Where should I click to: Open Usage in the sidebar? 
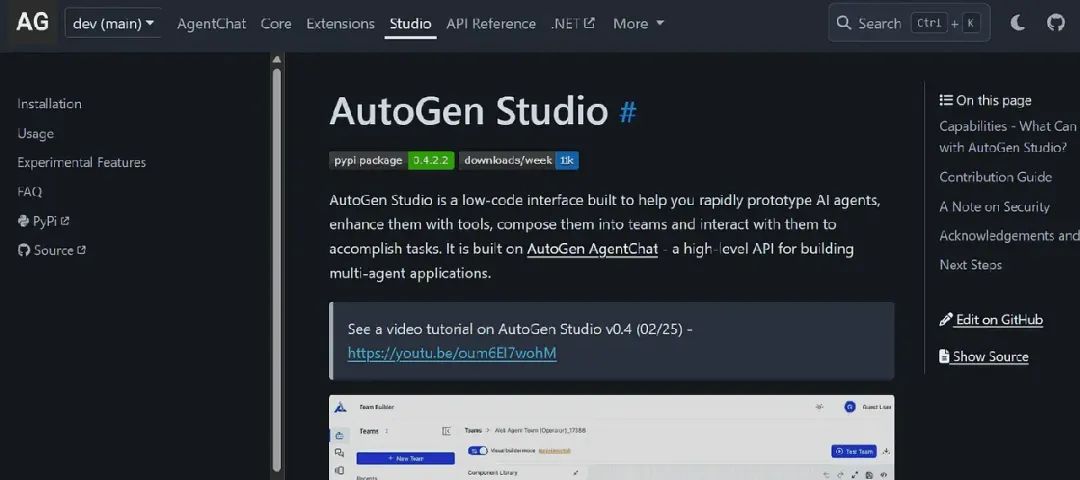click(36, 134)
